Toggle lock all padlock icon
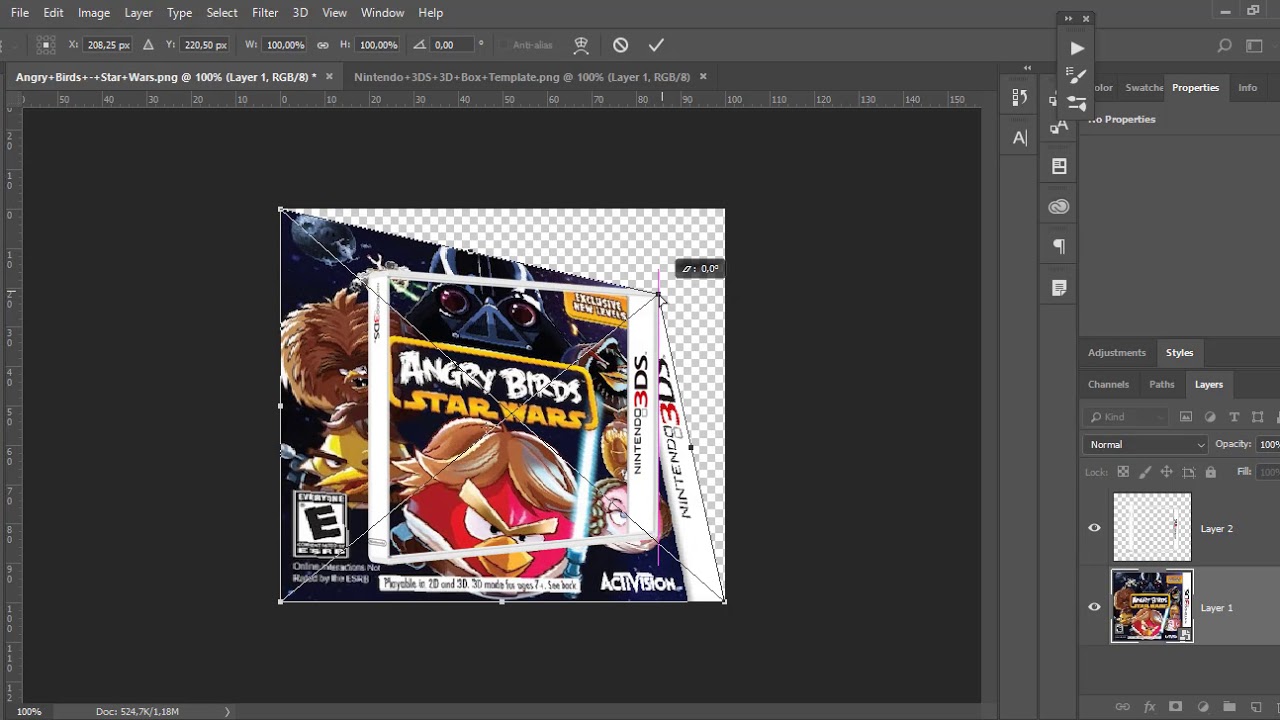Viewport: 1280px width, 720px height. (1211, 472)
